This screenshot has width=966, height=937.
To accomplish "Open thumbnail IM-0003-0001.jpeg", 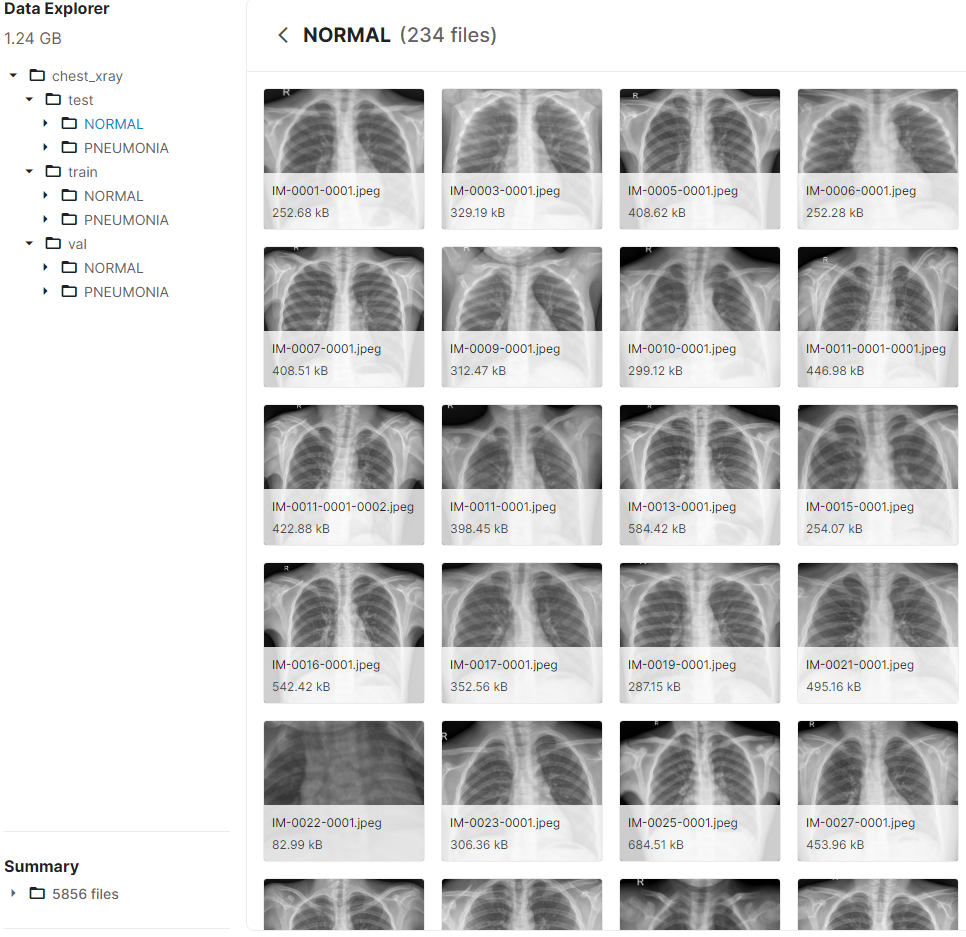I will pyautogui.click(x=522, y=159).
